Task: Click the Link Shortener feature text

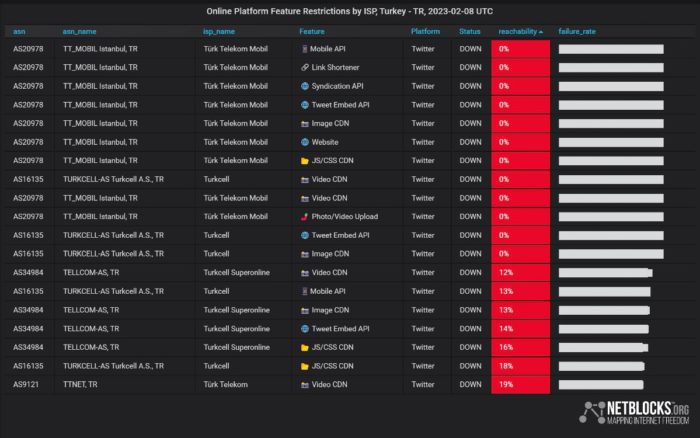Action: 335,67
